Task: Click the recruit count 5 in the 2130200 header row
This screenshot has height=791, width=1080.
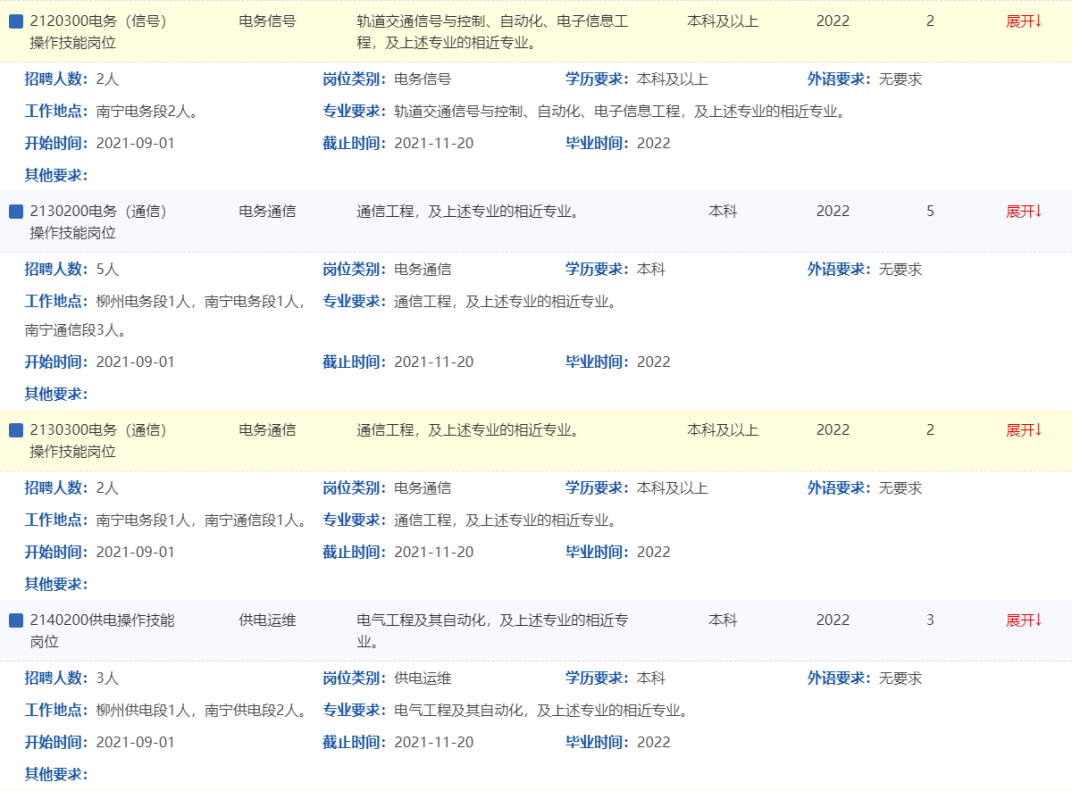Action: pos(930,211)
